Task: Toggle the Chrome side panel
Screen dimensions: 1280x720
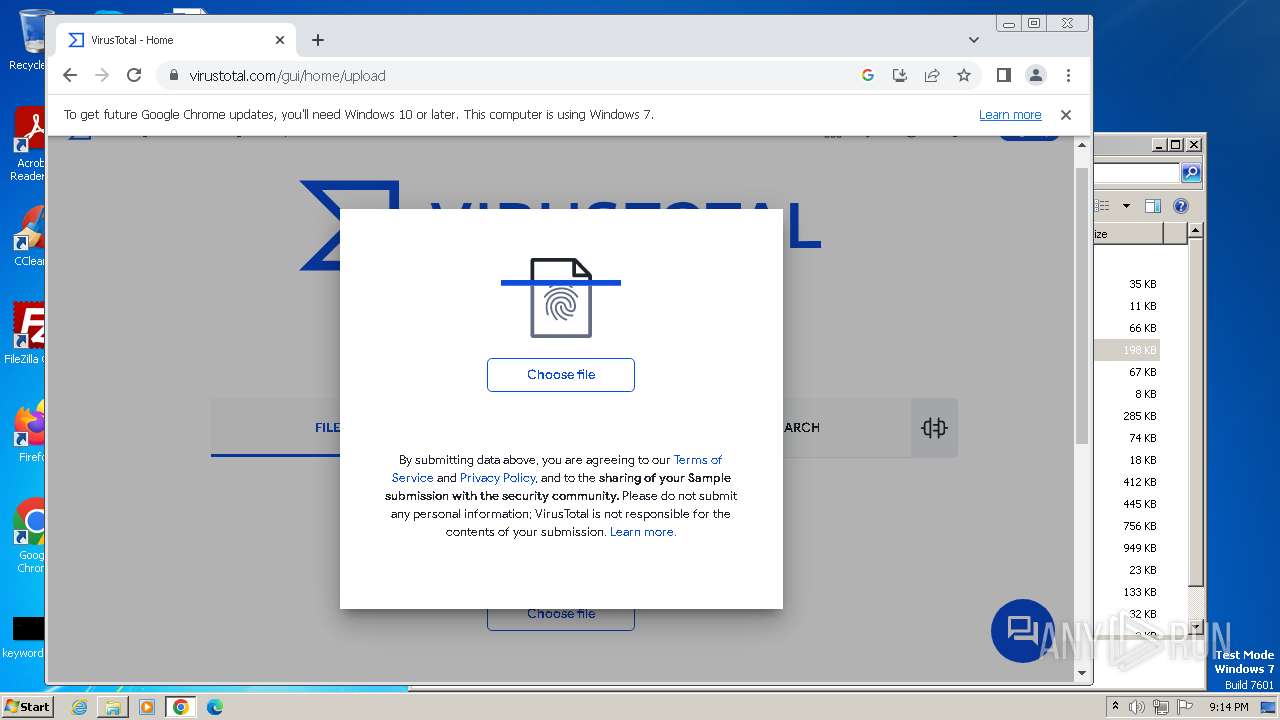Action: [1004, 75]
